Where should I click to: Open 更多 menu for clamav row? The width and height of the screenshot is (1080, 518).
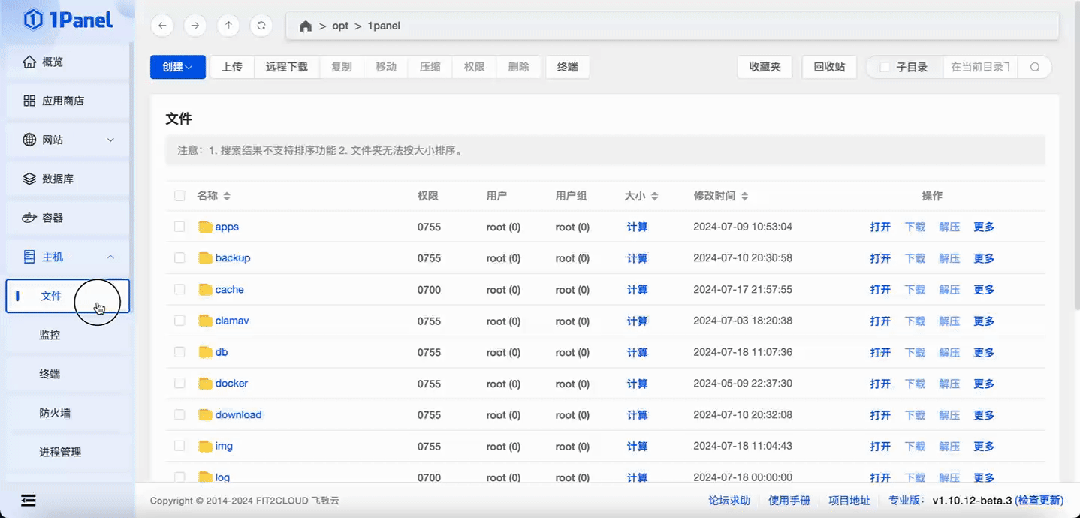coord(984,322)
